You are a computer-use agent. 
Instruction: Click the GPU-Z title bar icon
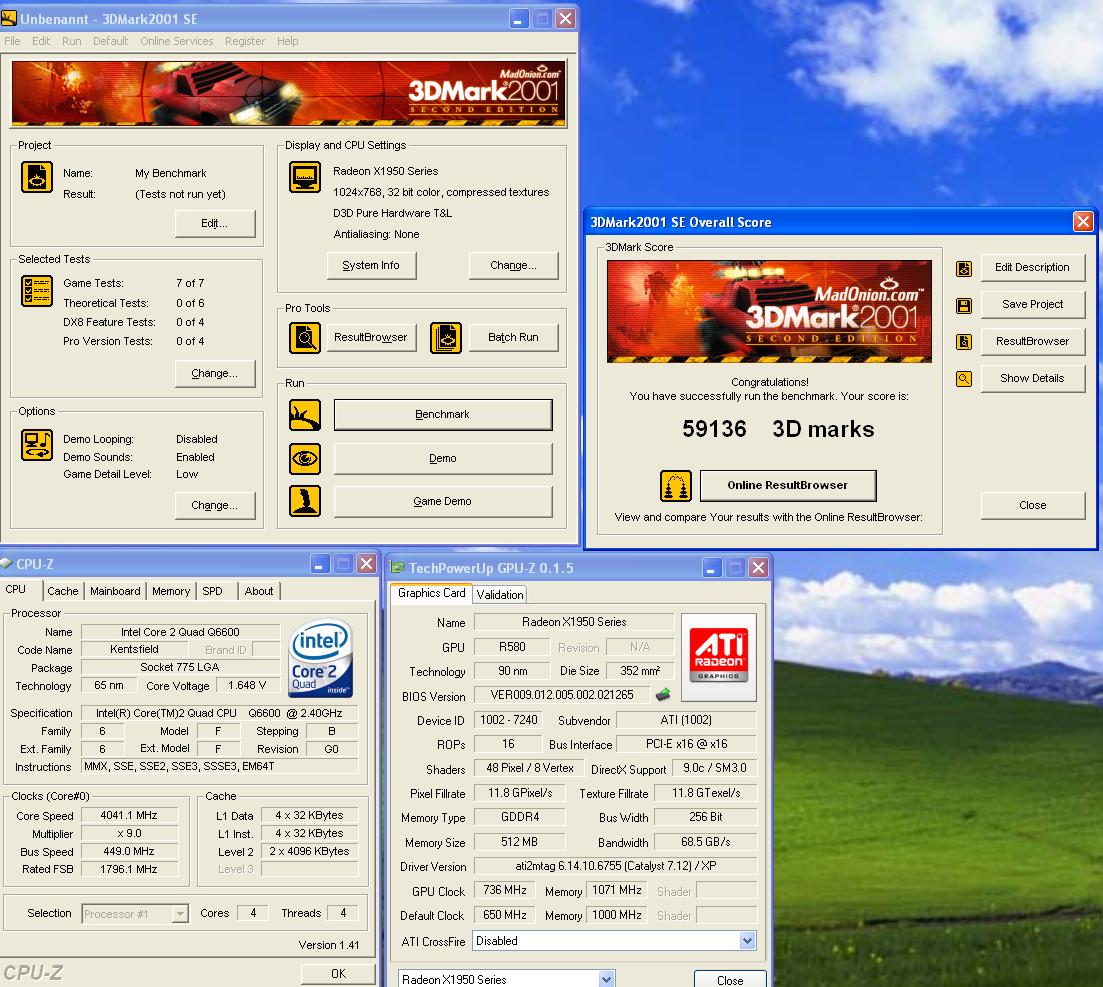[x=397, y=567]
